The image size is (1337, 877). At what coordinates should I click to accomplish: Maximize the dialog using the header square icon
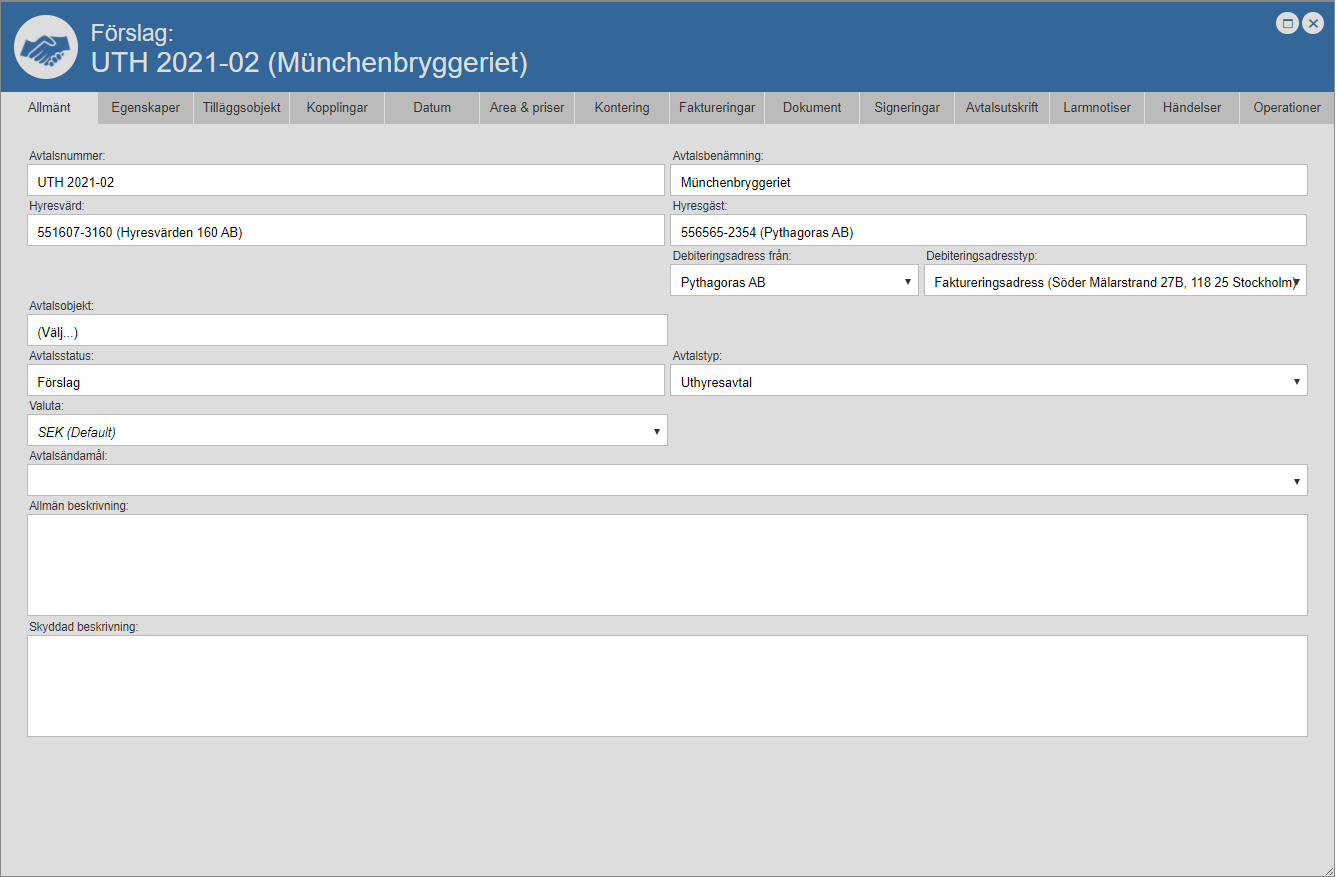click(x=1288, y=23)
